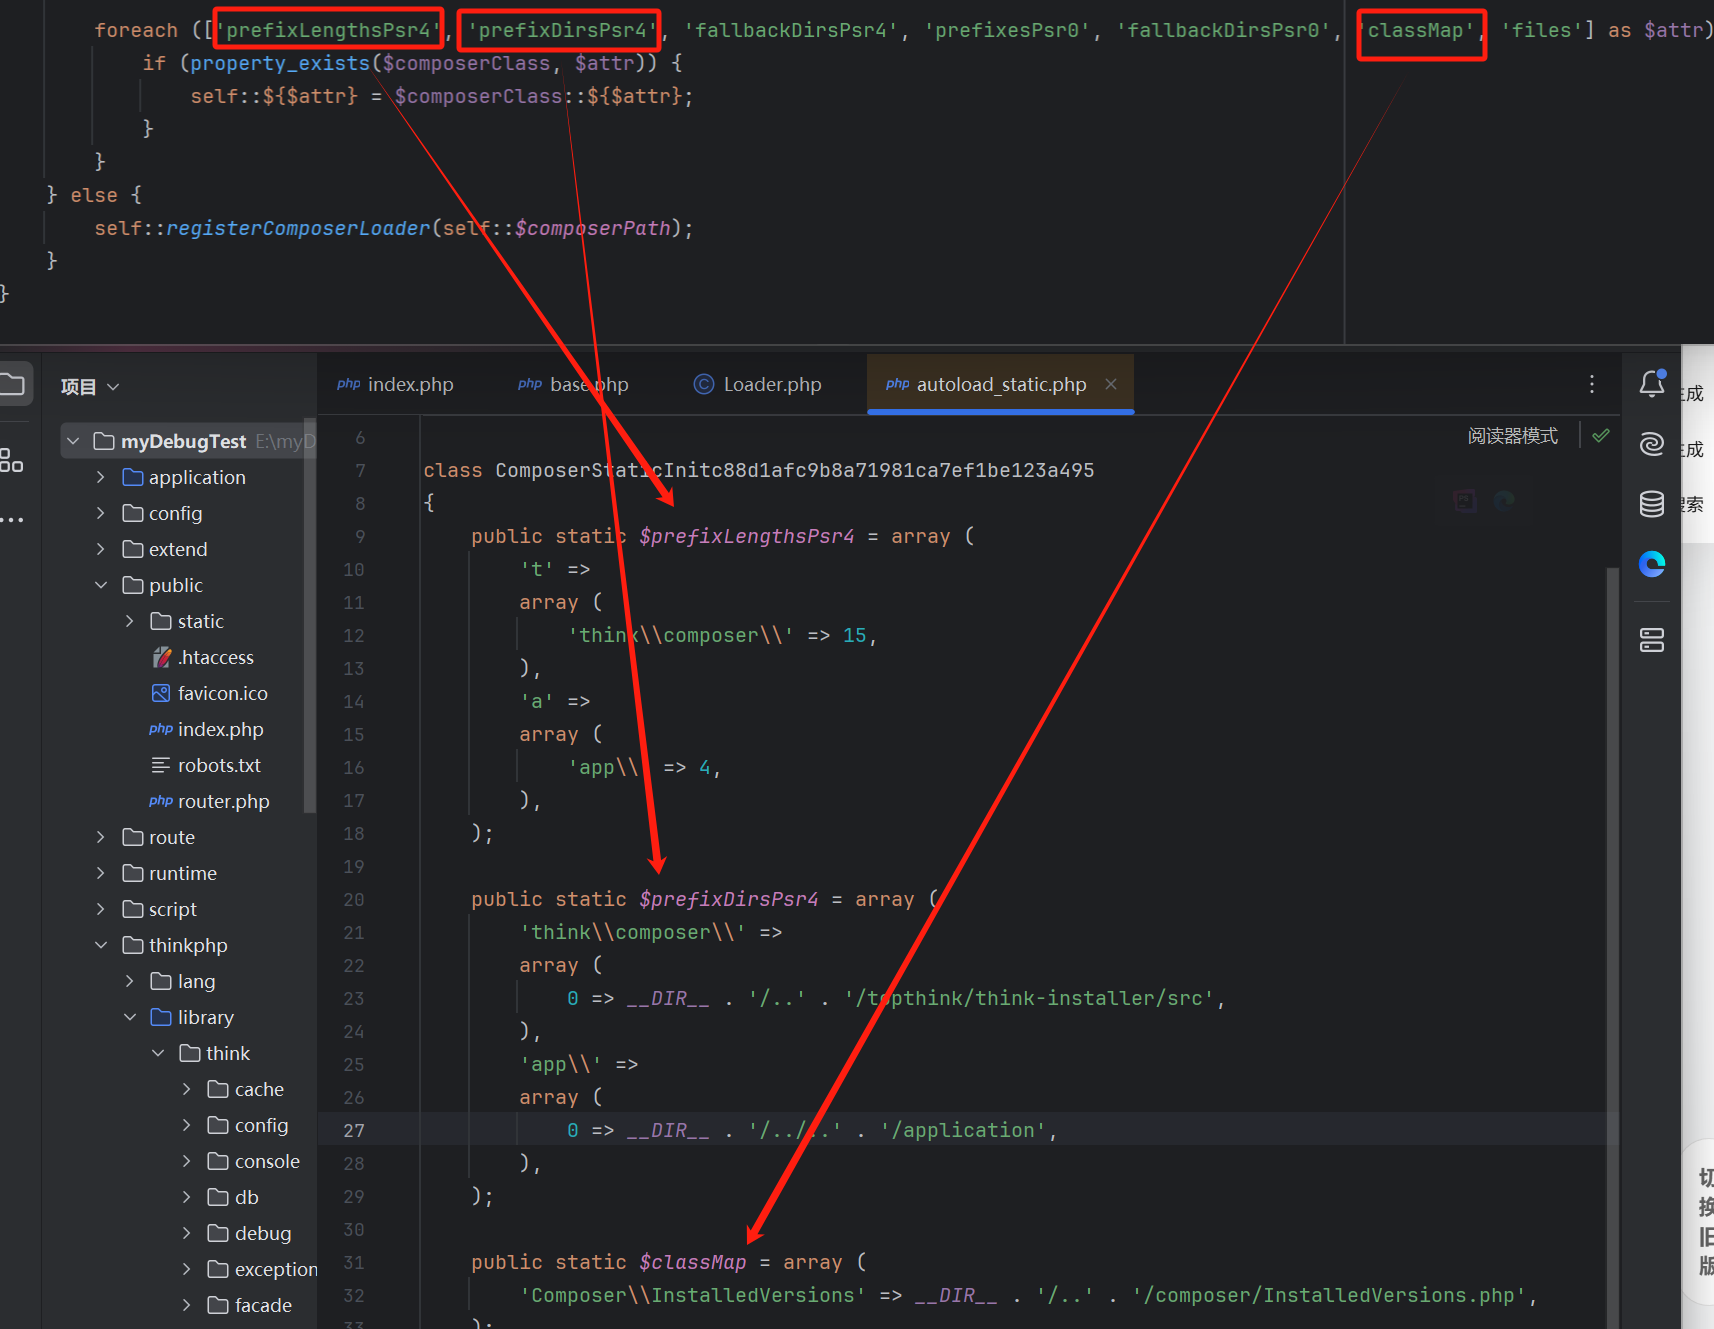Click 'fallbackDirsPsr4' string in foreach
Image resolution: width=1714 pixels, height=1329 pixels.
[x=790, y=30]
